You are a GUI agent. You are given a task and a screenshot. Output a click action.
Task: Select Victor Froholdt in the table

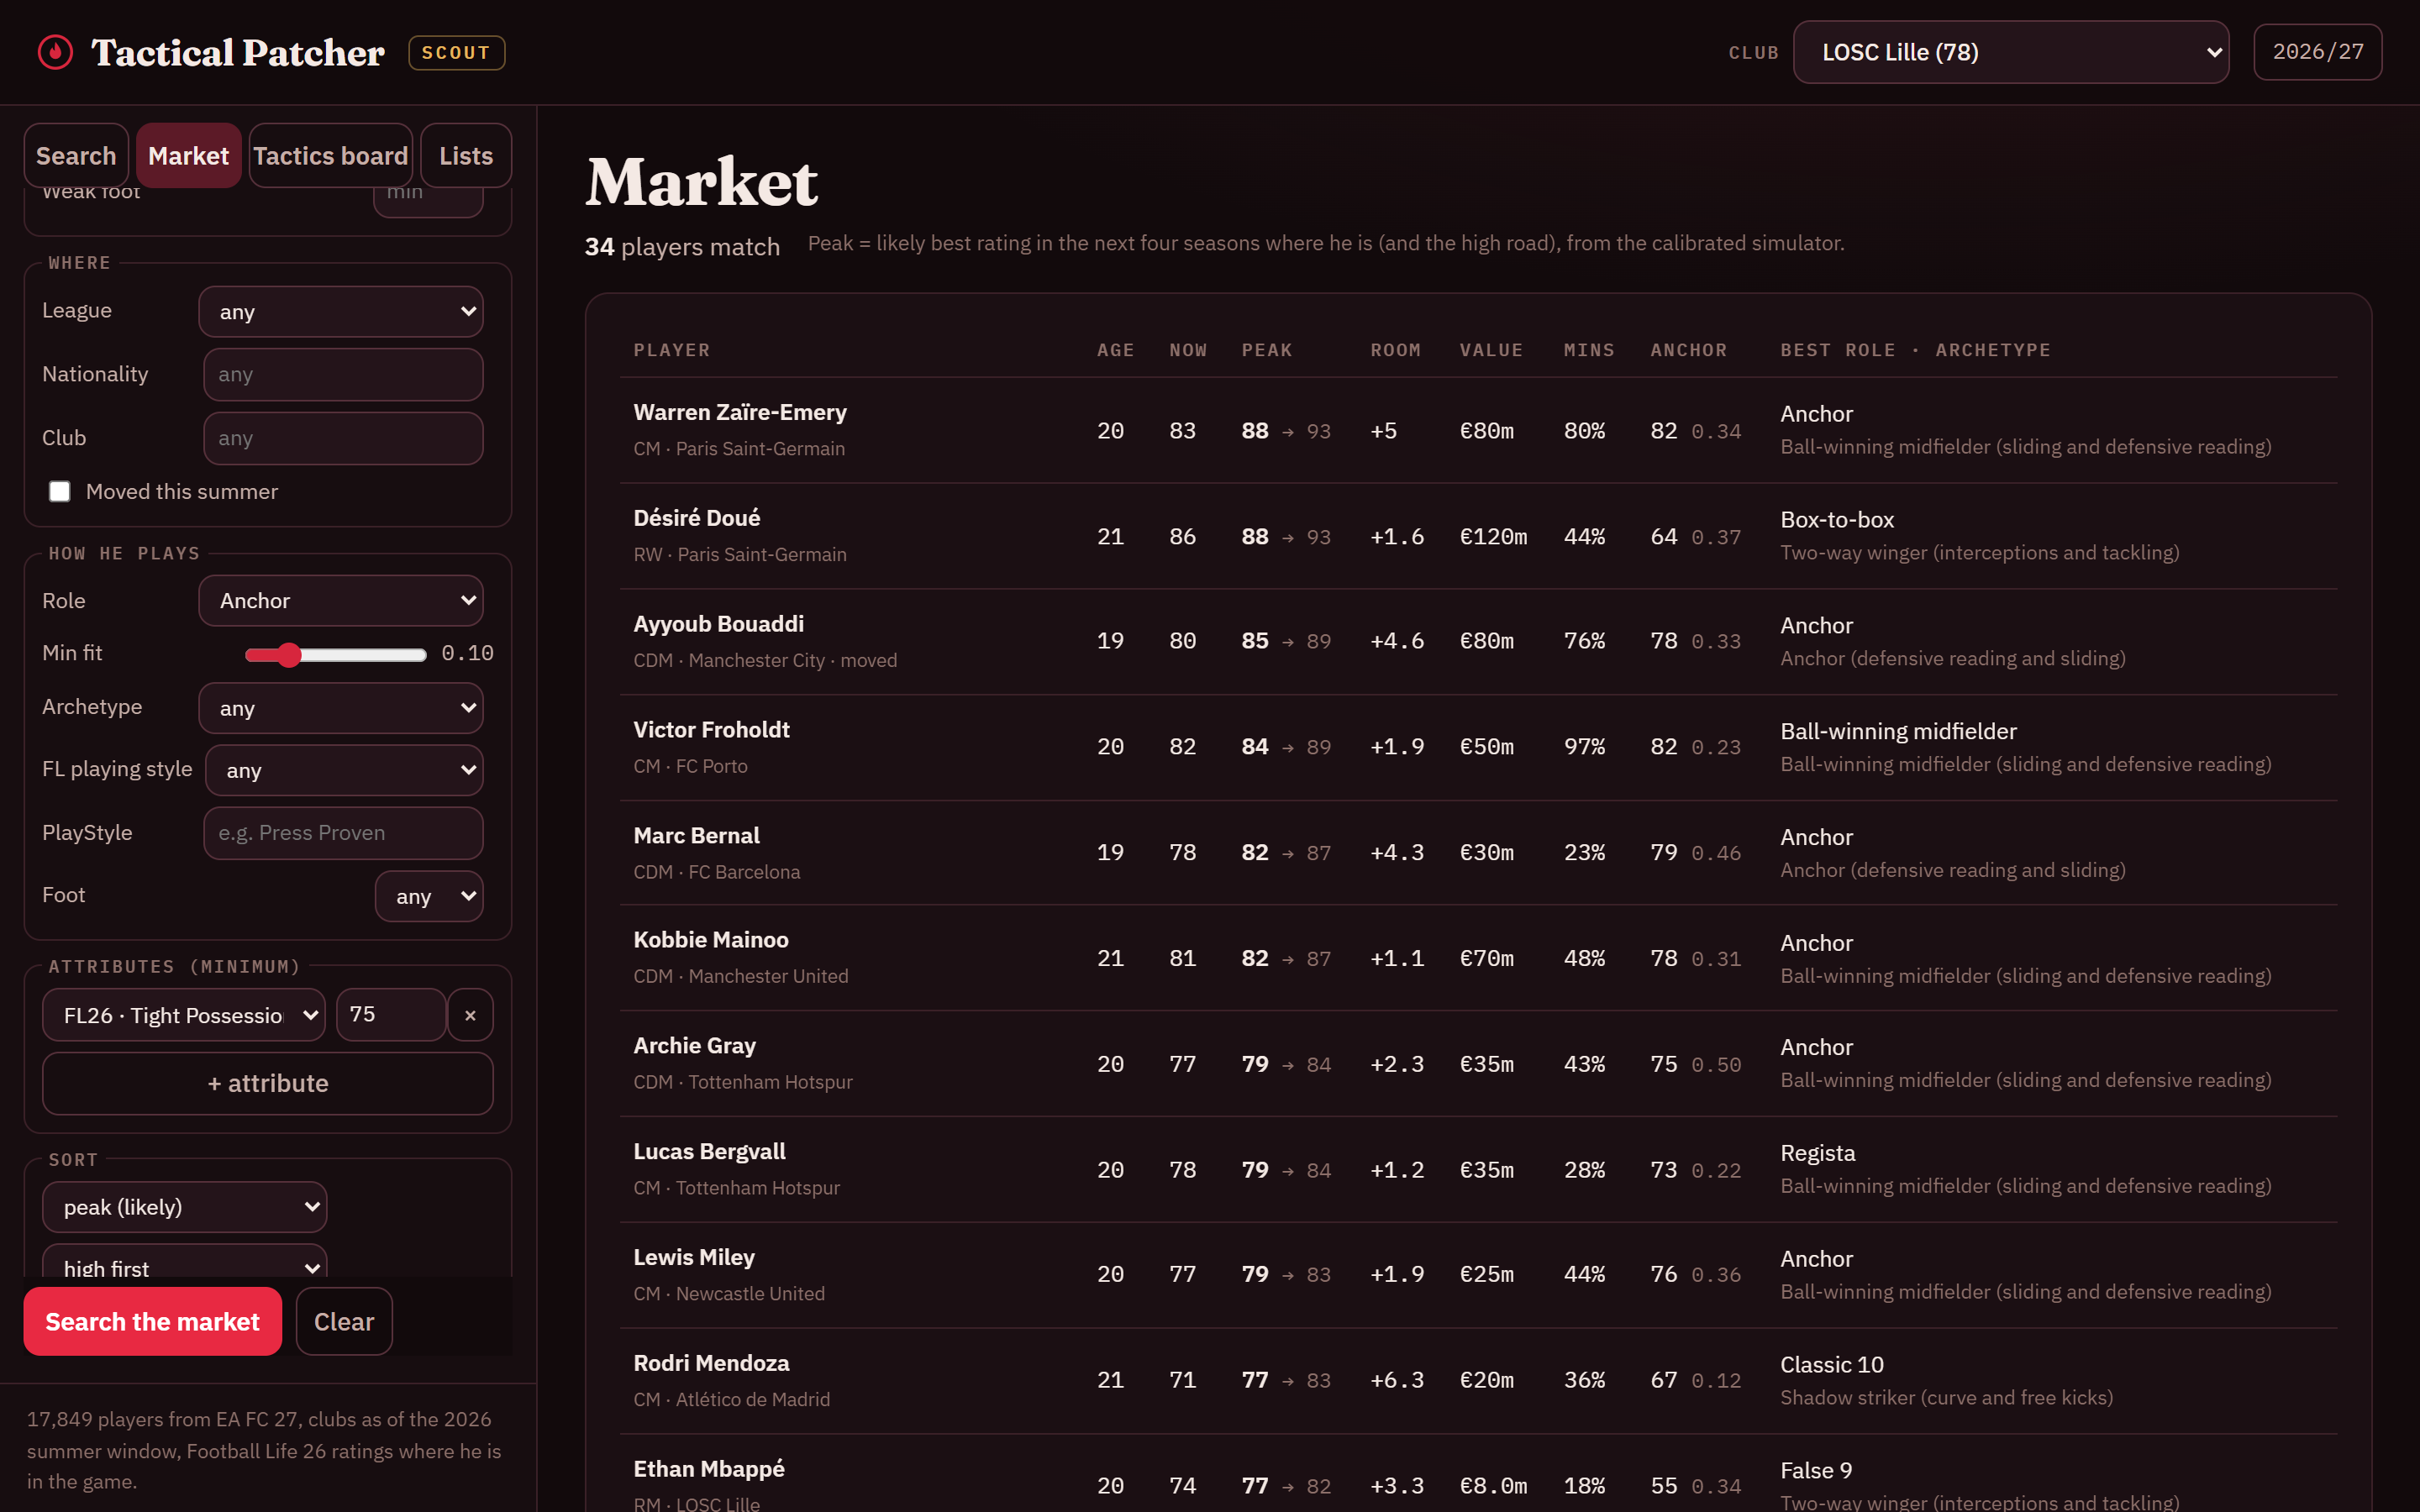1478,747
